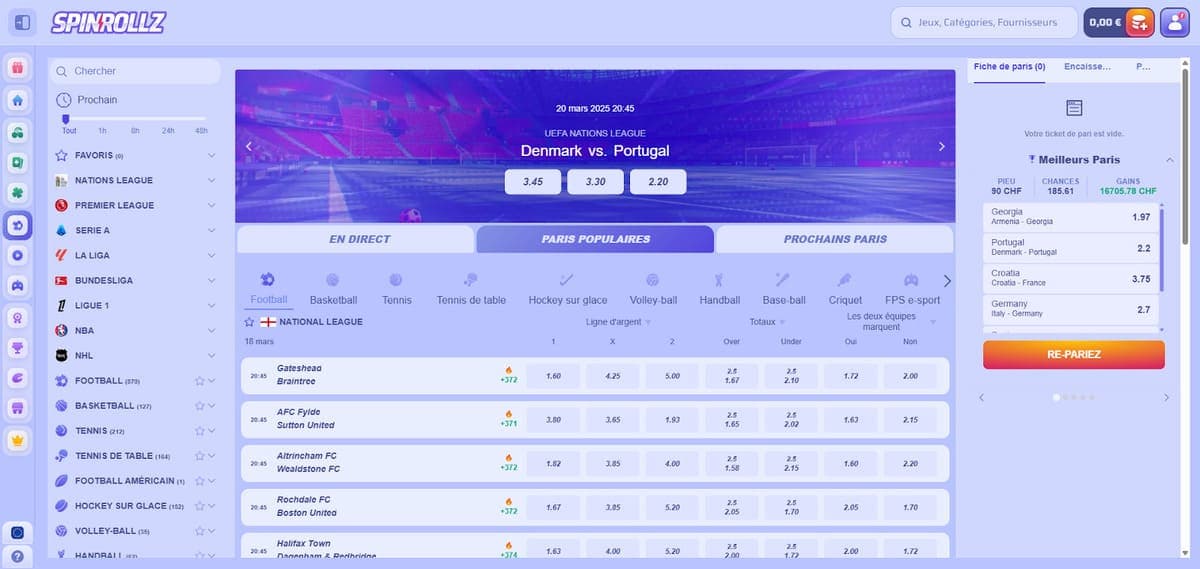Click the Hockey sur glace stick icon

coord(567,280)
